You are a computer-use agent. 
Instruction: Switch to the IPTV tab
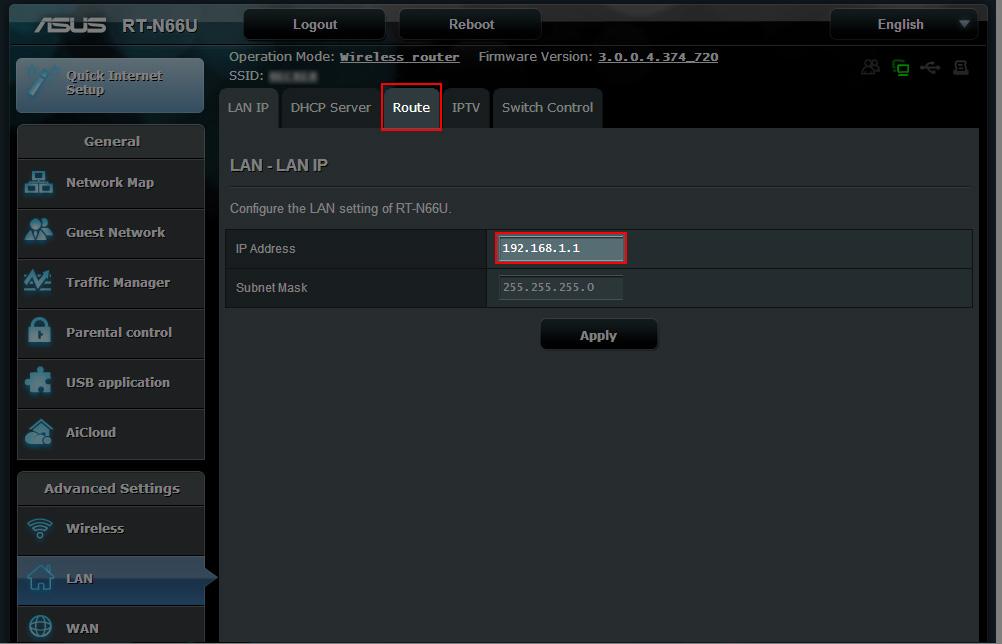(466, 108)
